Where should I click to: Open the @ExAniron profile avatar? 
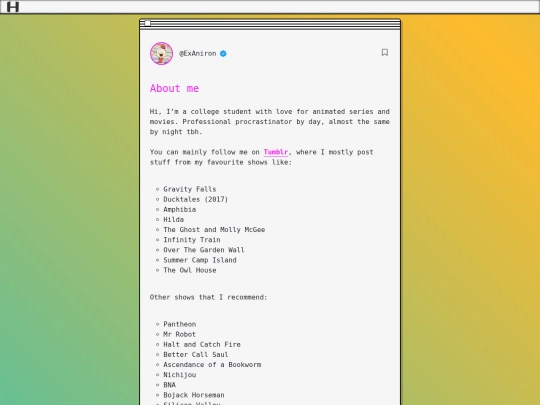tap(162, 53)
